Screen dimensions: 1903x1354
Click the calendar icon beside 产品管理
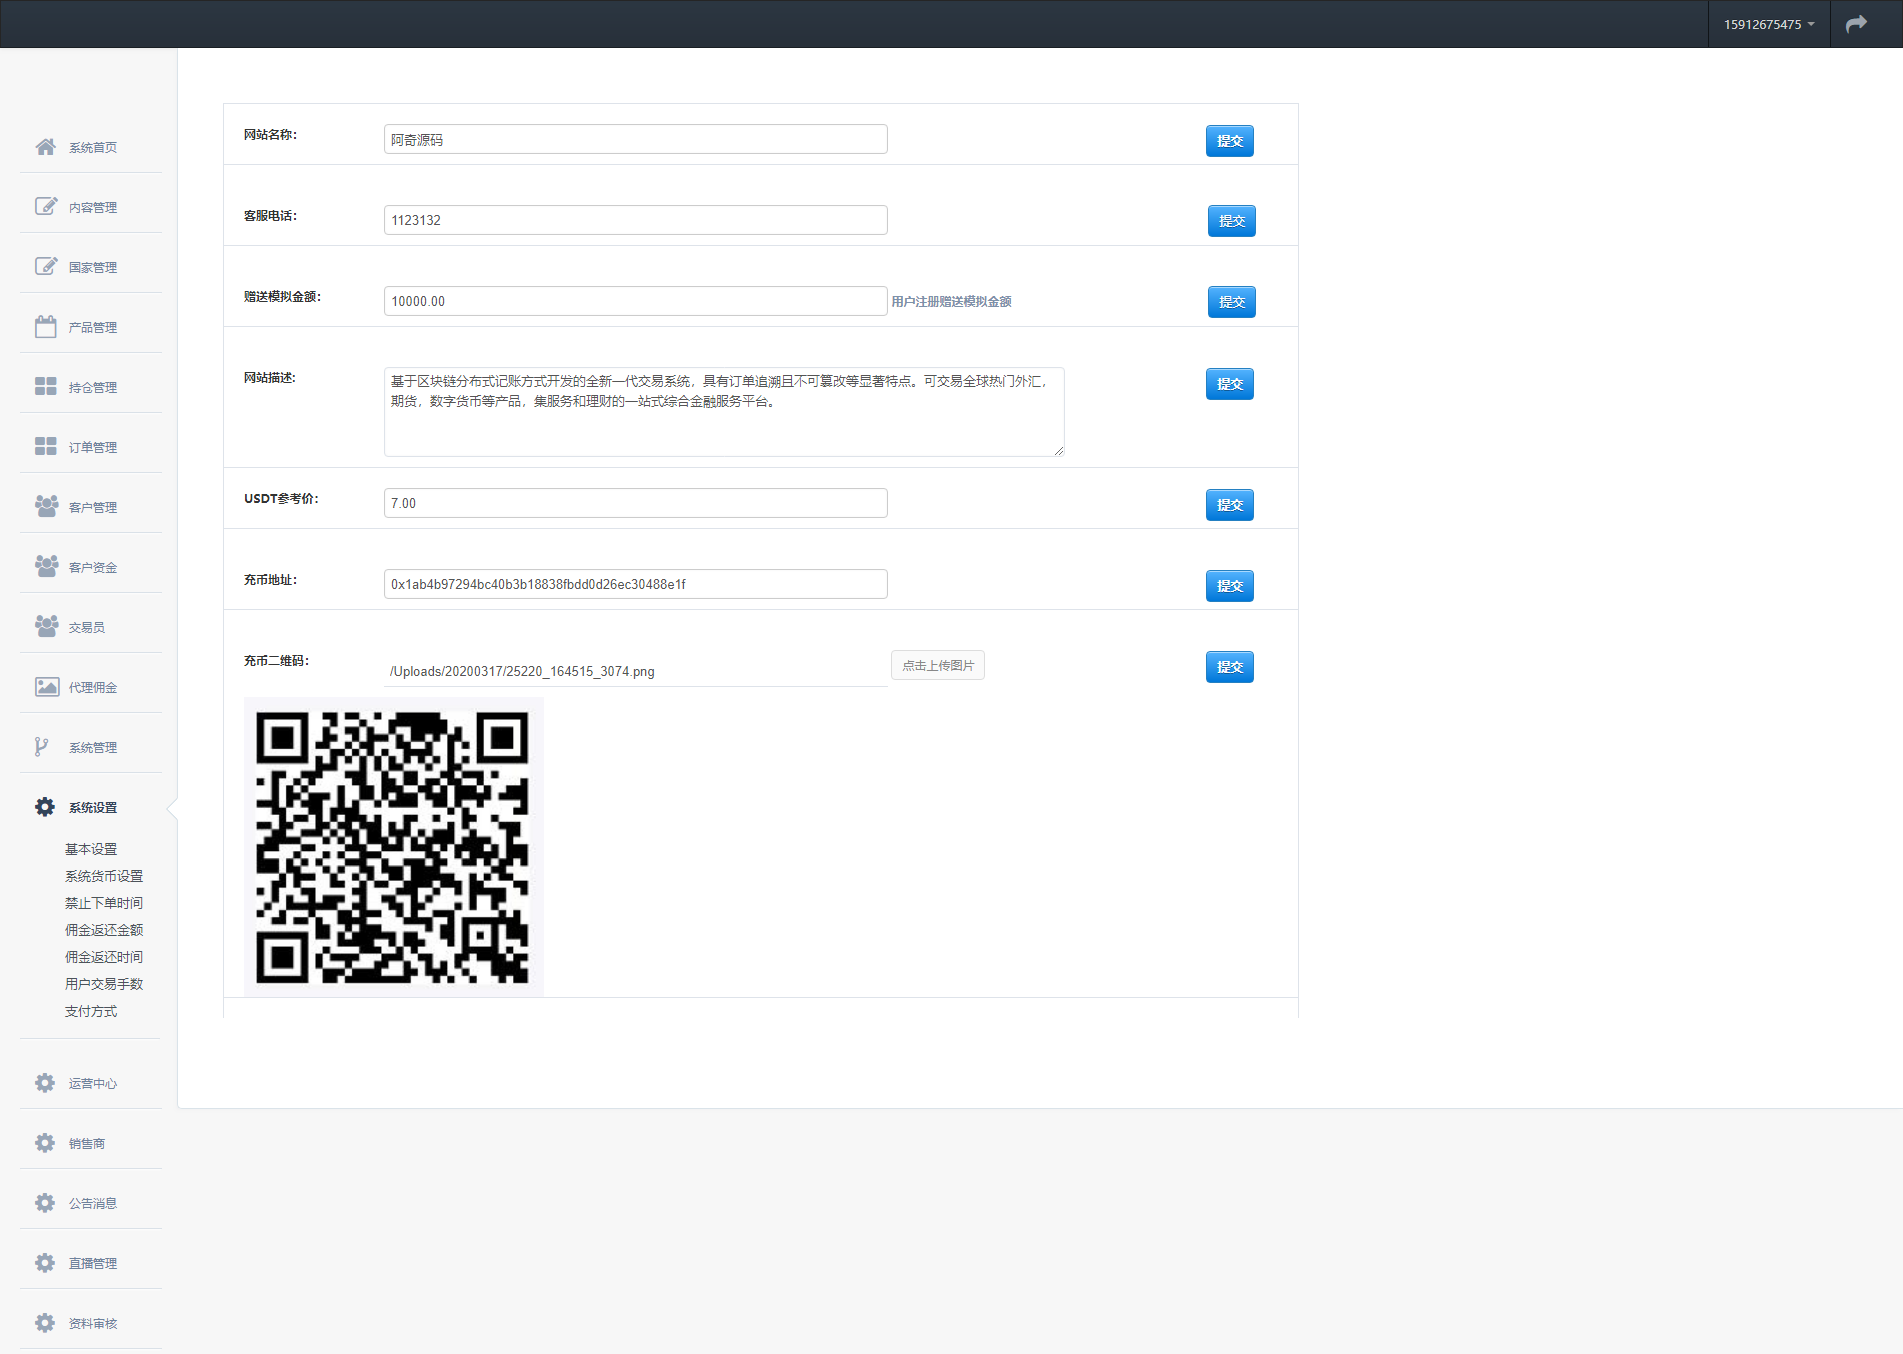[45, 327]
